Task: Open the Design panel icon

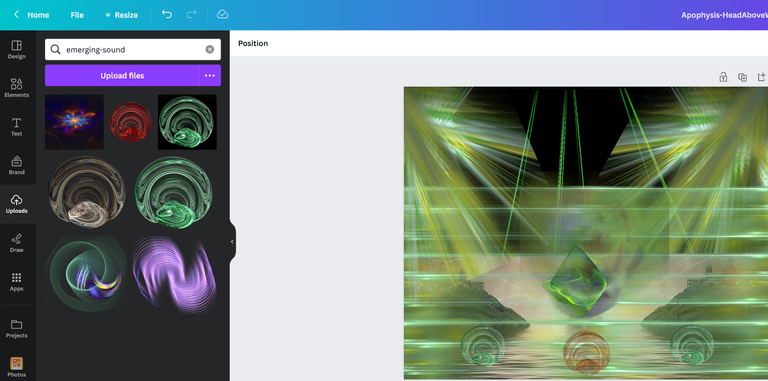Action: pos(16,46)
